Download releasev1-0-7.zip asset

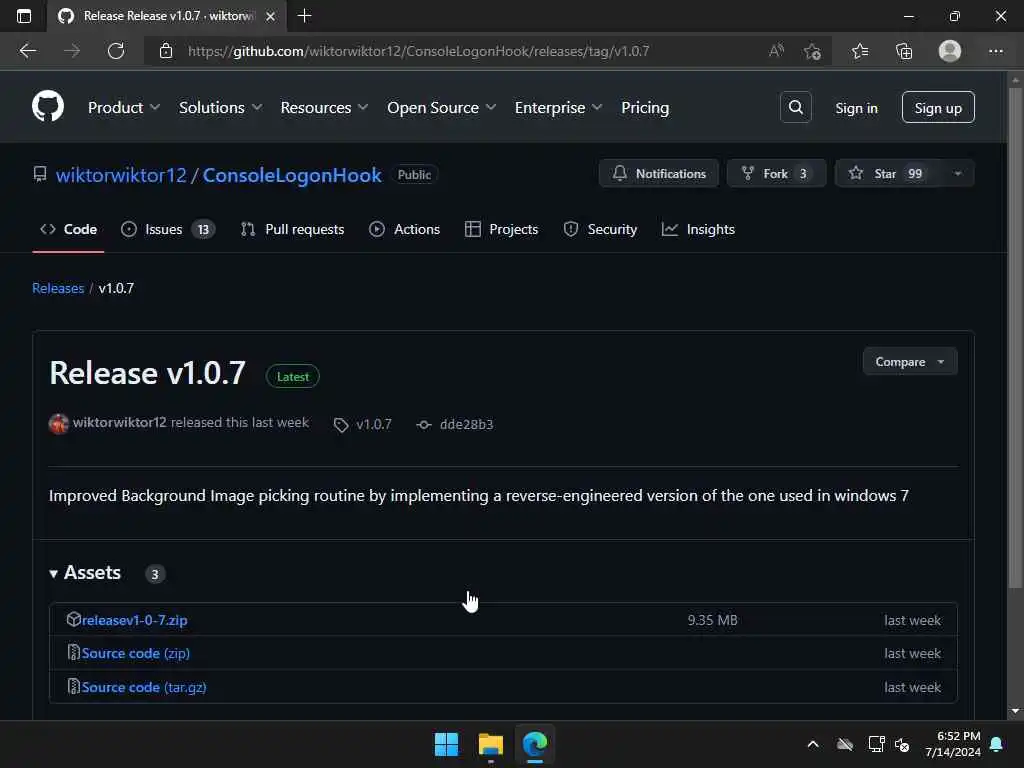(x=135, y=620)
